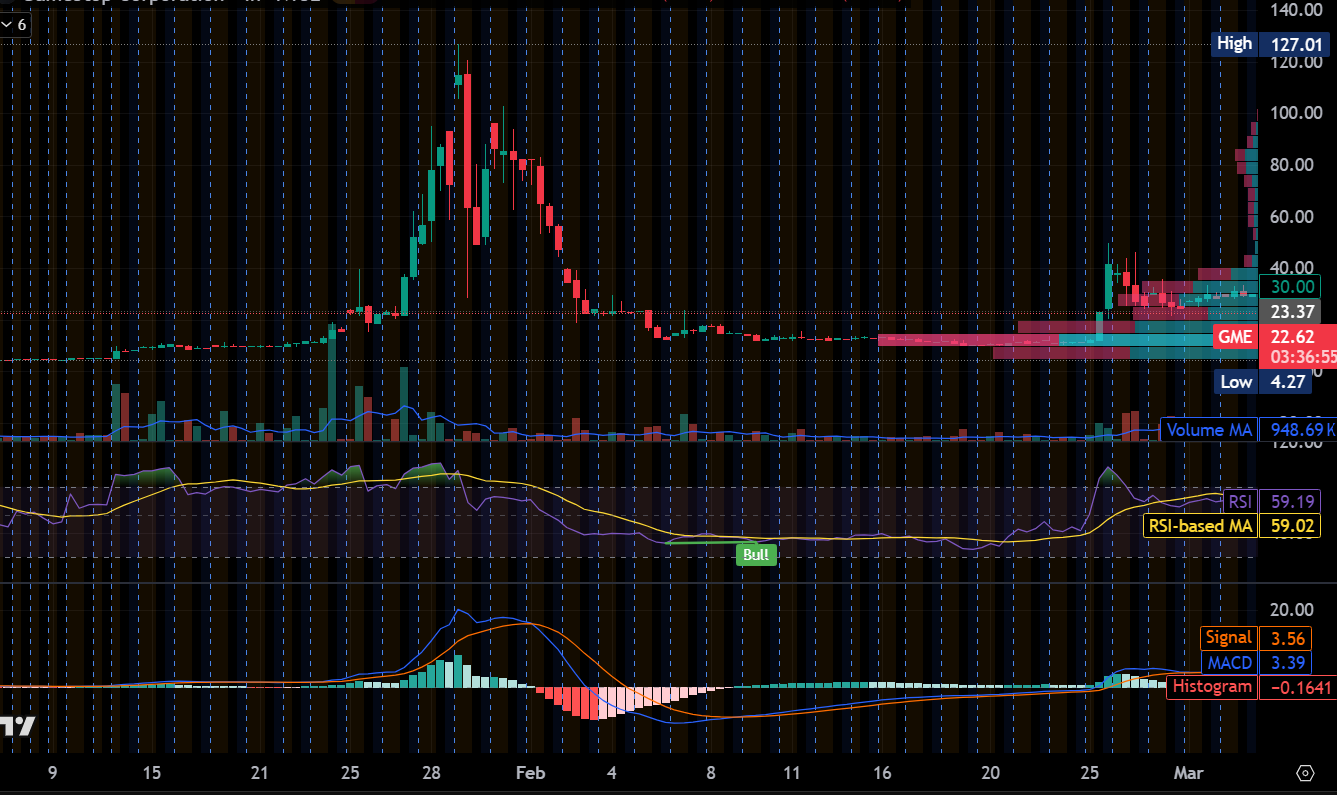Click the Histogram -0.1641 label
1337x795 pixels.
point(1252,687)
